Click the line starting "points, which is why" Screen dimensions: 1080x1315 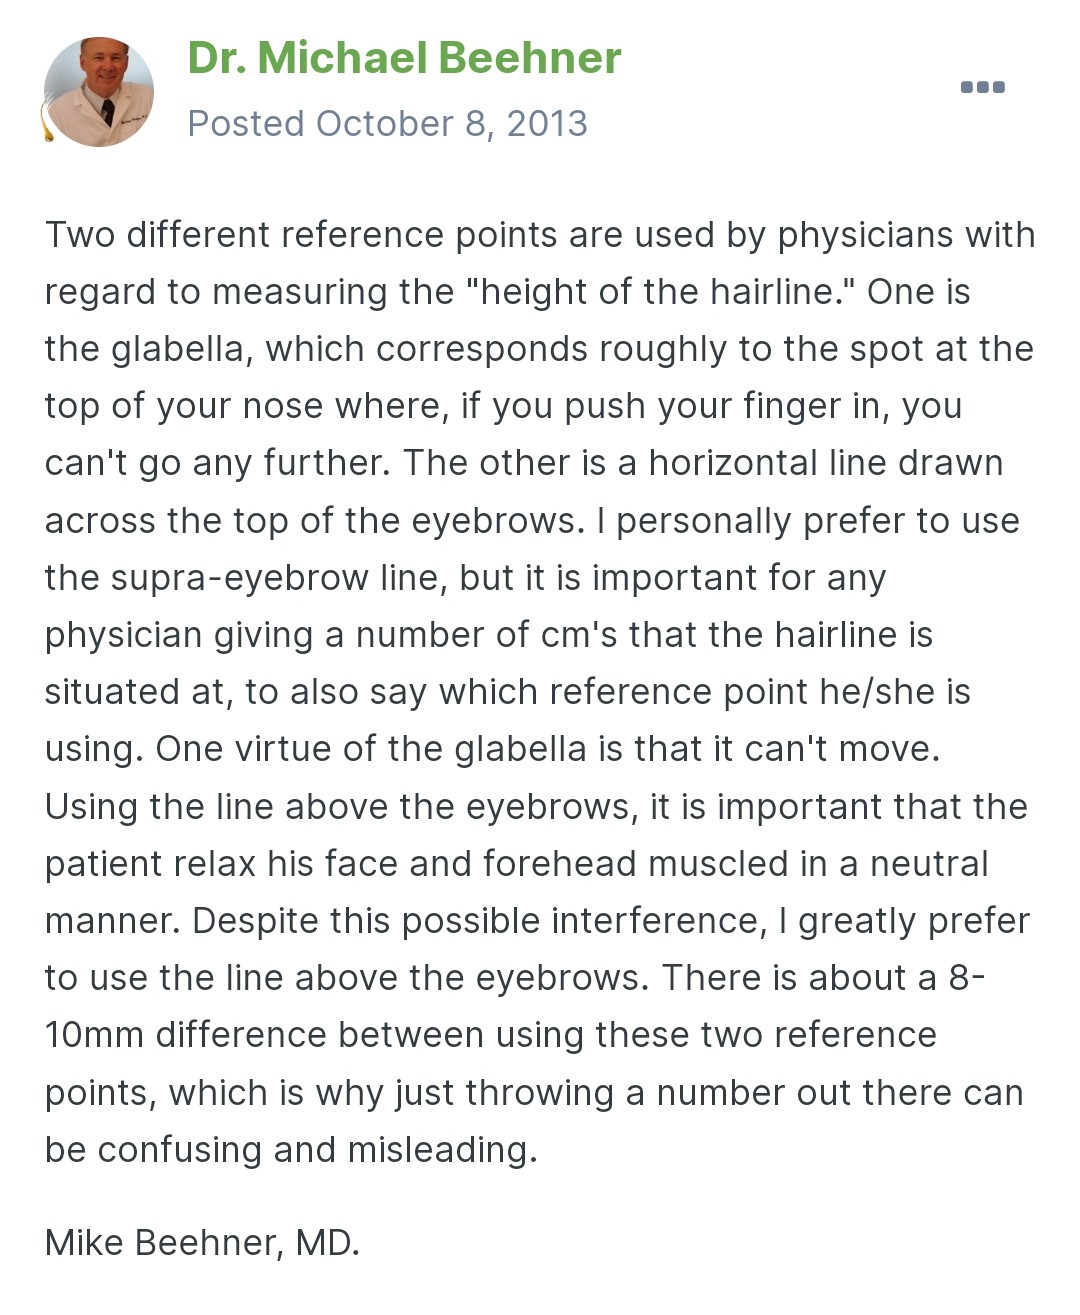(x=534, y=1093)
